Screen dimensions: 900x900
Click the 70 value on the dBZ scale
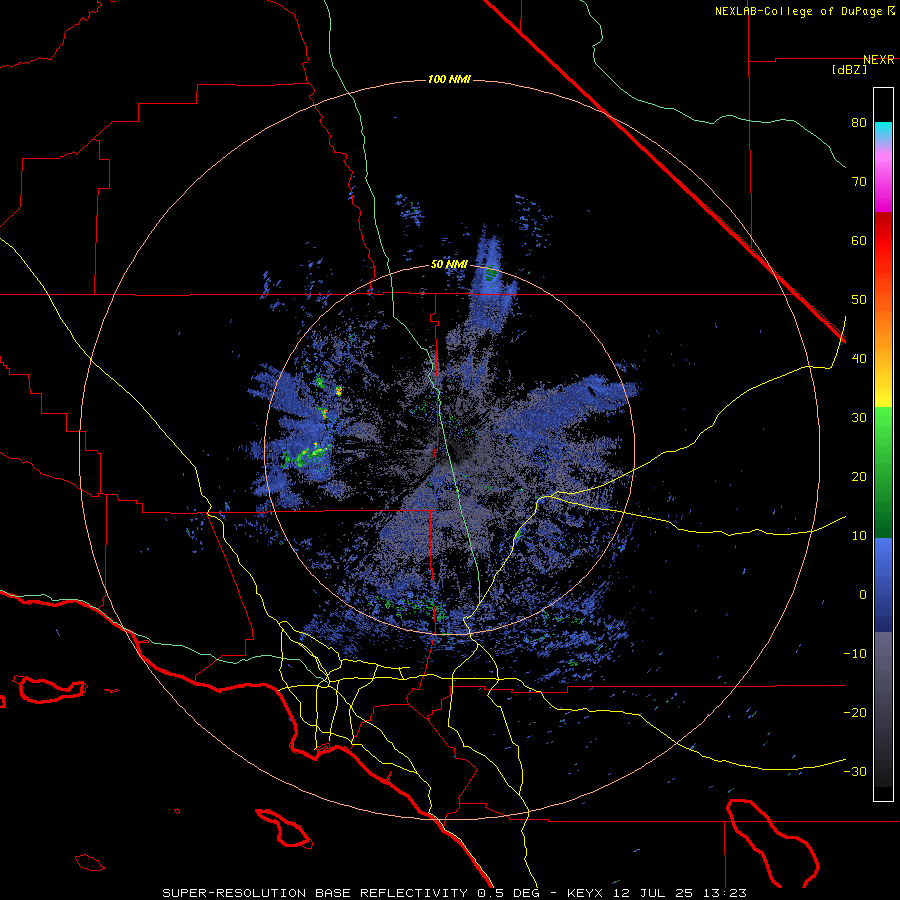[x=859, y=182]
